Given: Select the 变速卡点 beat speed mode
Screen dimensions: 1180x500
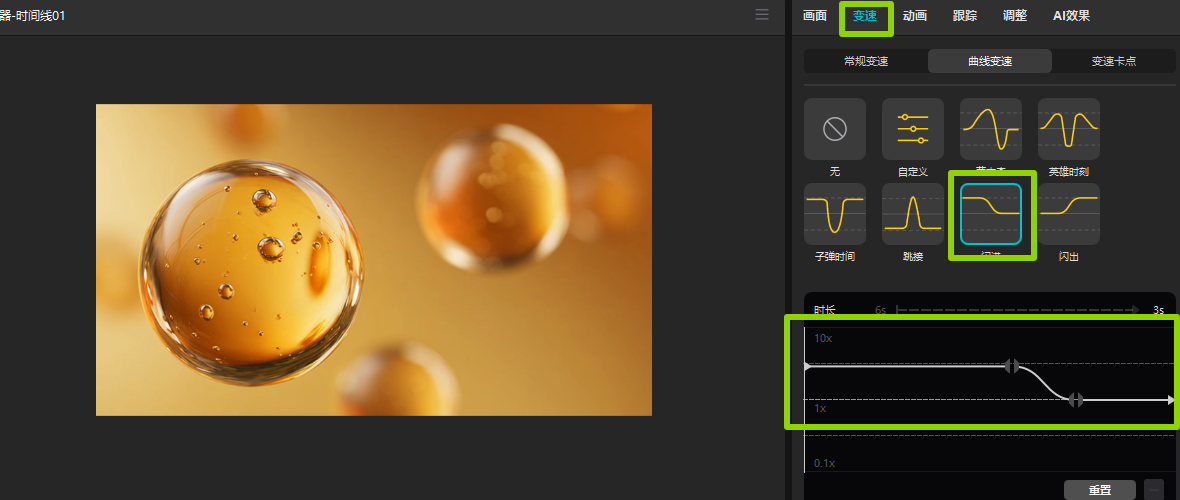Looking at the screenshot, I should tap(1113, 61).
